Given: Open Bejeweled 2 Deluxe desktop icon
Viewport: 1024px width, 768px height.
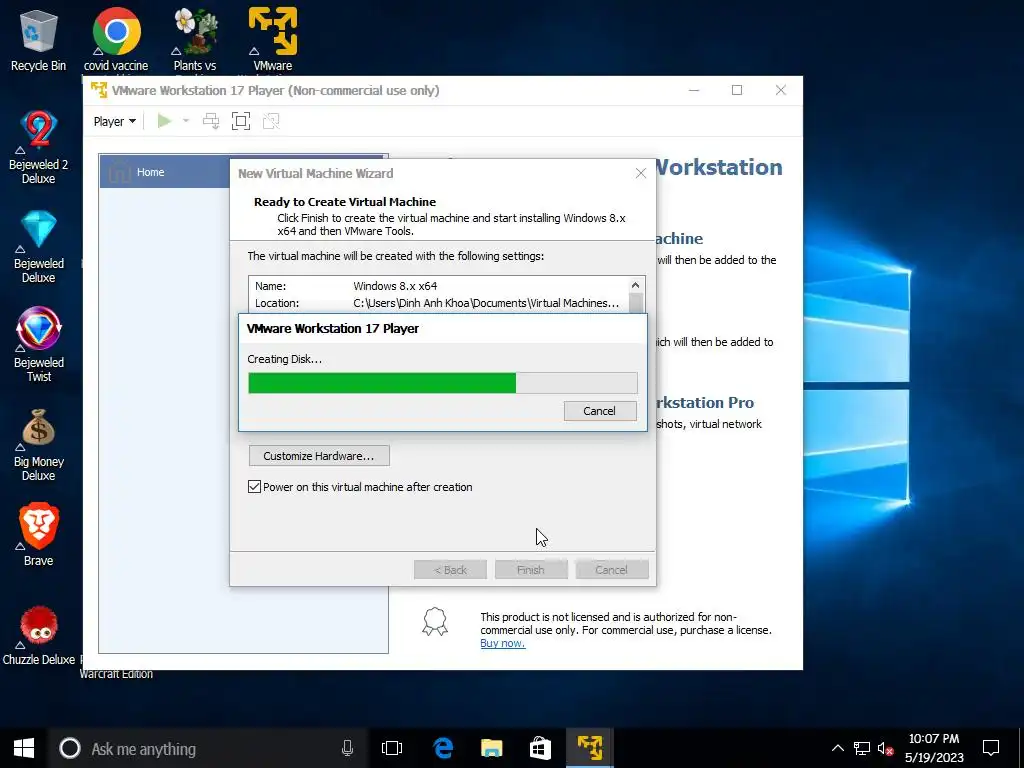Looking at the screenshot, I should click(38, 147).
